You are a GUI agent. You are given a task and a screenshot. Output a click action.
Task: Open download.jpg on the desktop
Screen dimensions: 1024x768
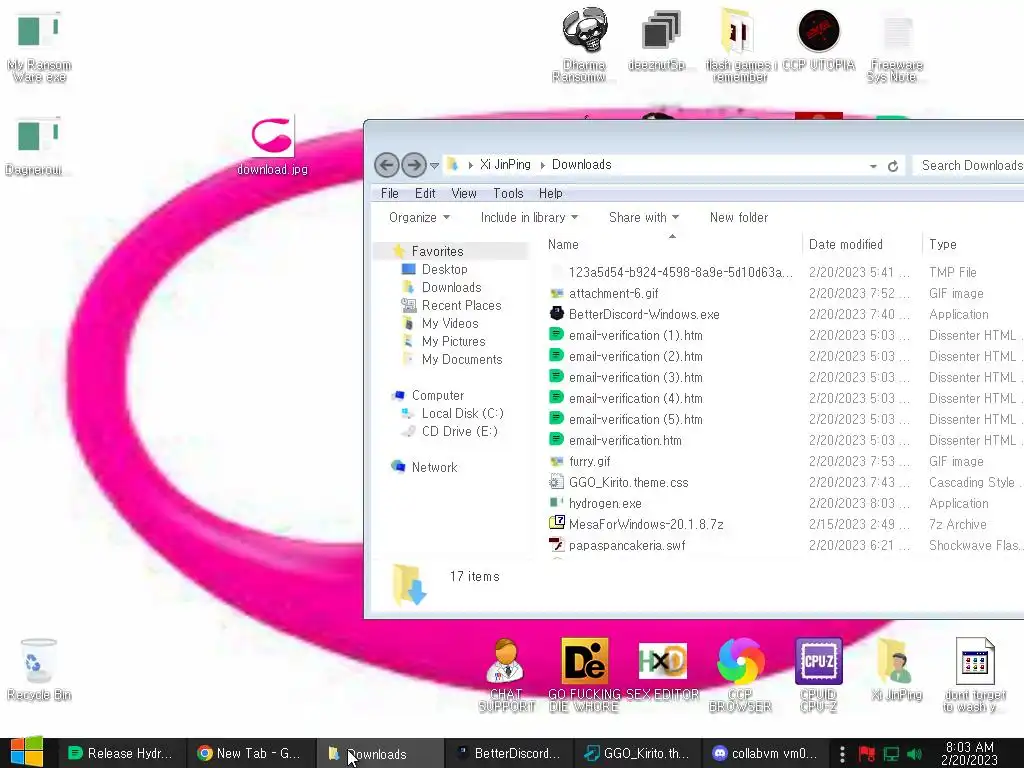272,145
